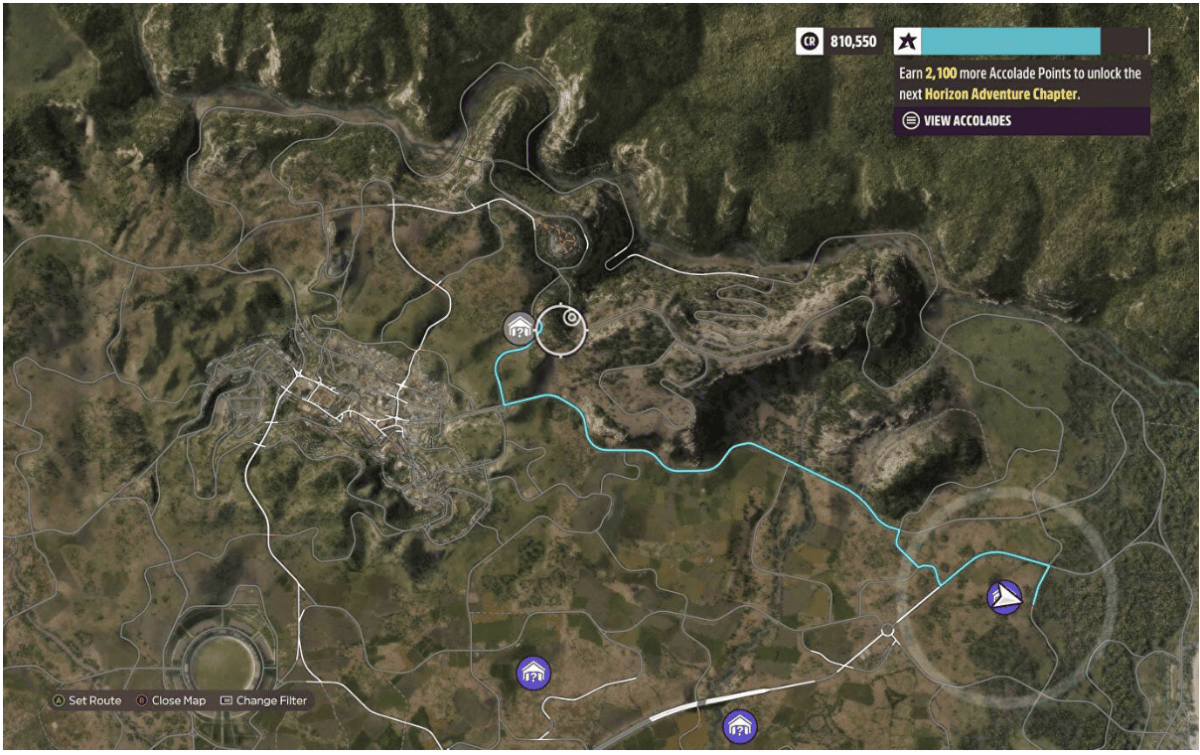The image size is (1200, 755).
Task: Select the purple house icon near bottom center
Action: tap(533, 673)
